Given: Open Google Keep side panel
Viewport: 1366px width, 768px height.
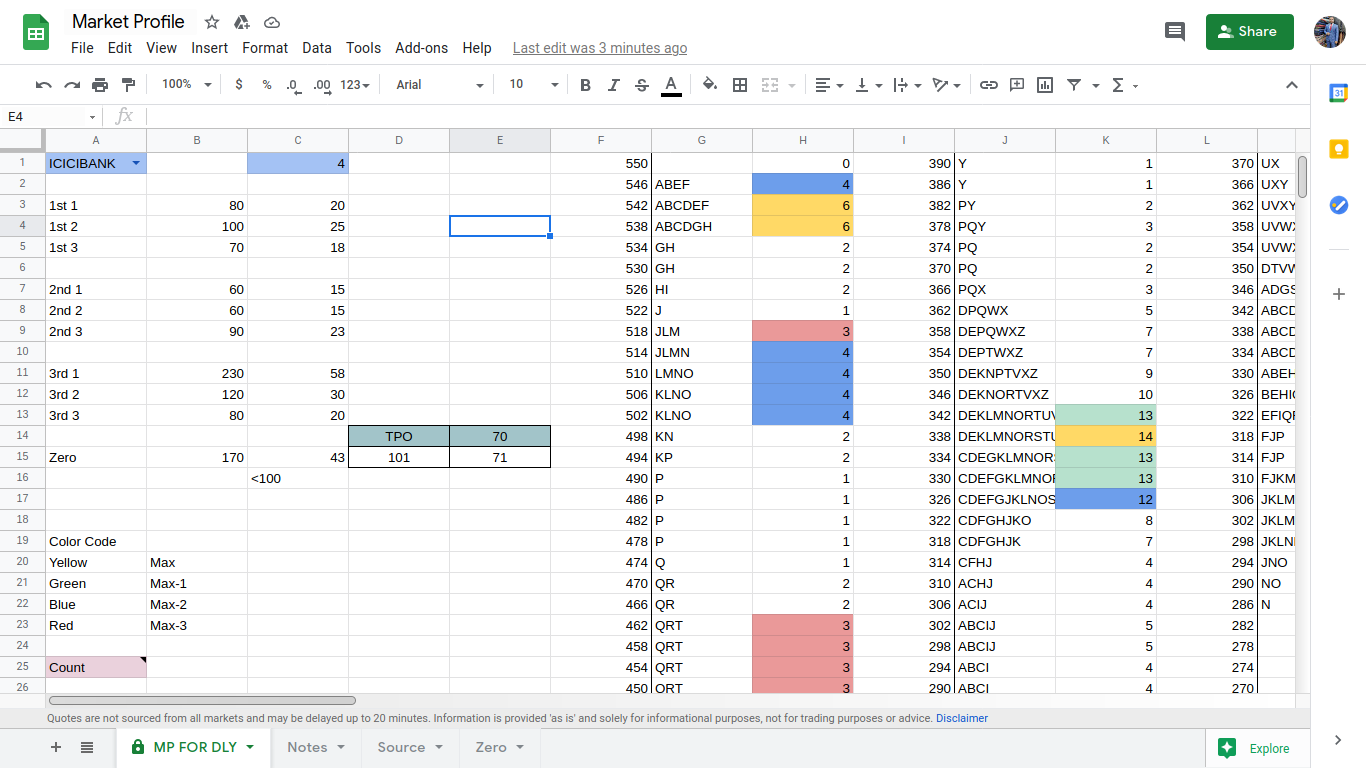Looking at the screenshot, I should point(1339,149).
